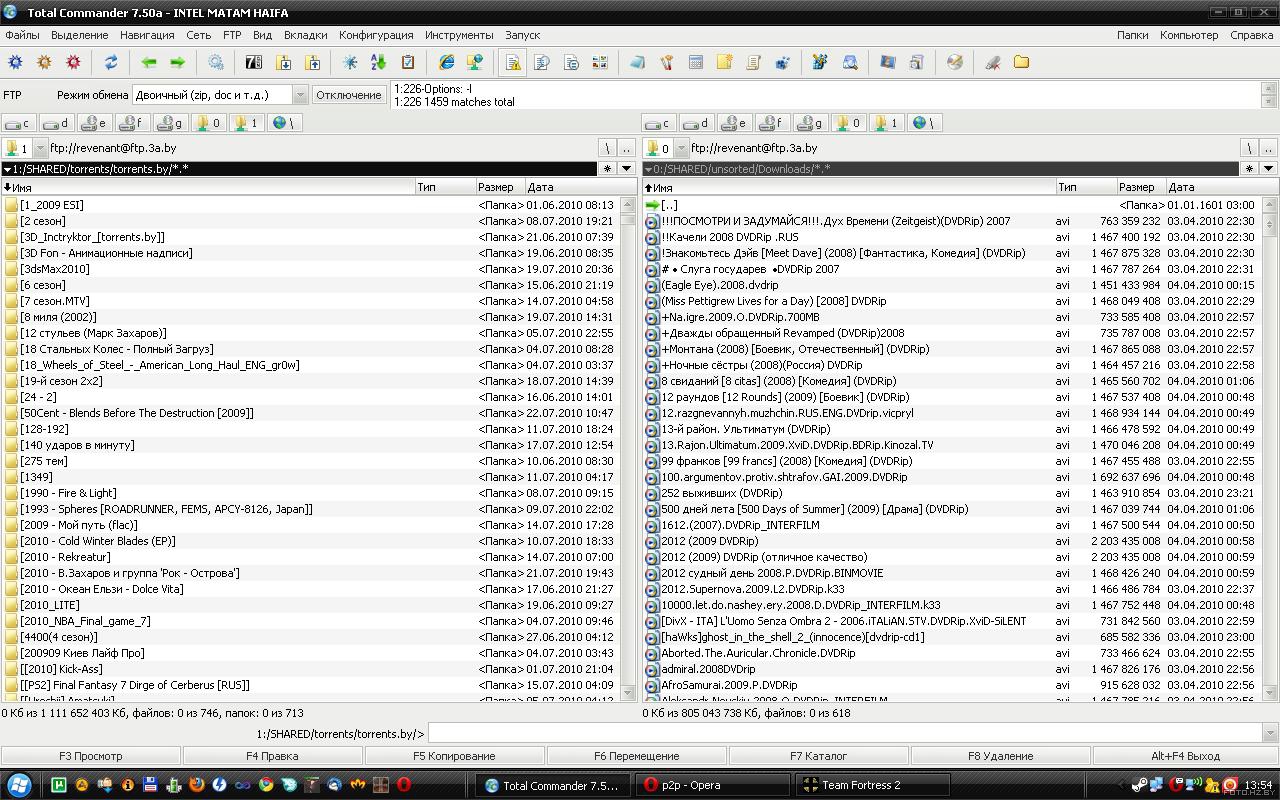Viewport: 1280px width, 800px height.
Task: Select the [3dsMax2010] folder row
Action: click(310, 269)
